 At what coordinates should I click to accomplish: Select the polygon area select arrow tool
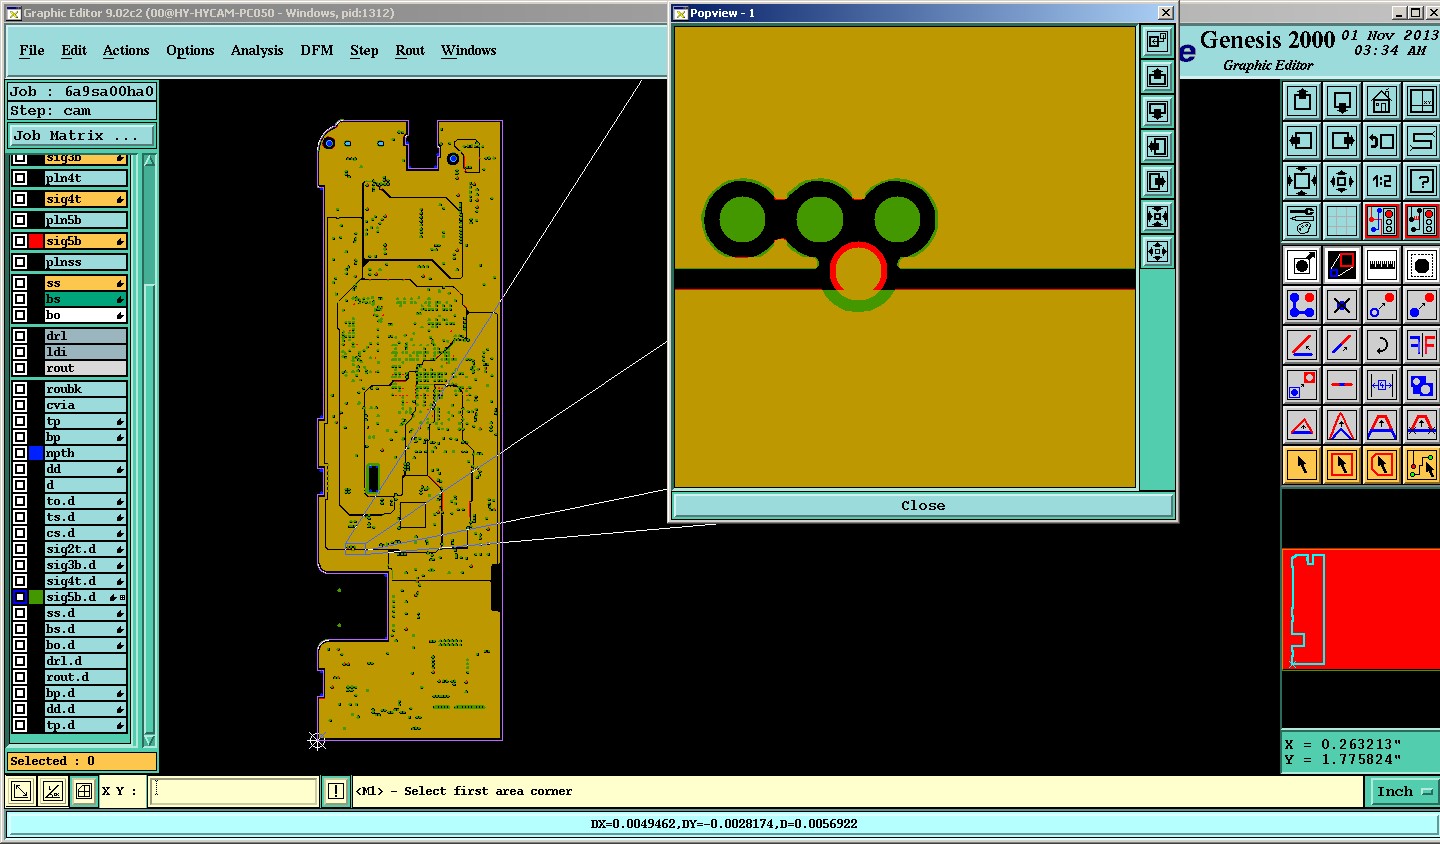[1382, 465]
